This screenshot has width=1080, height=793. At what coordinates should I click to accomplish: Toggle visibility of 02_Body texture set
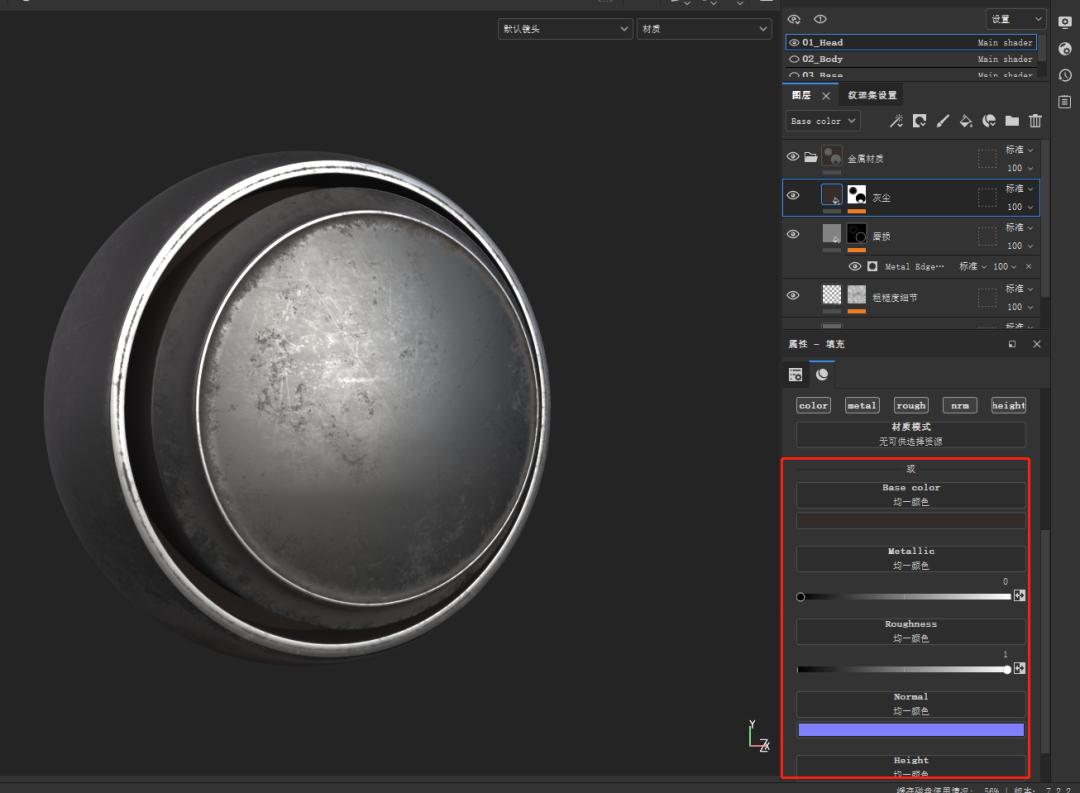tap(794, 59)
